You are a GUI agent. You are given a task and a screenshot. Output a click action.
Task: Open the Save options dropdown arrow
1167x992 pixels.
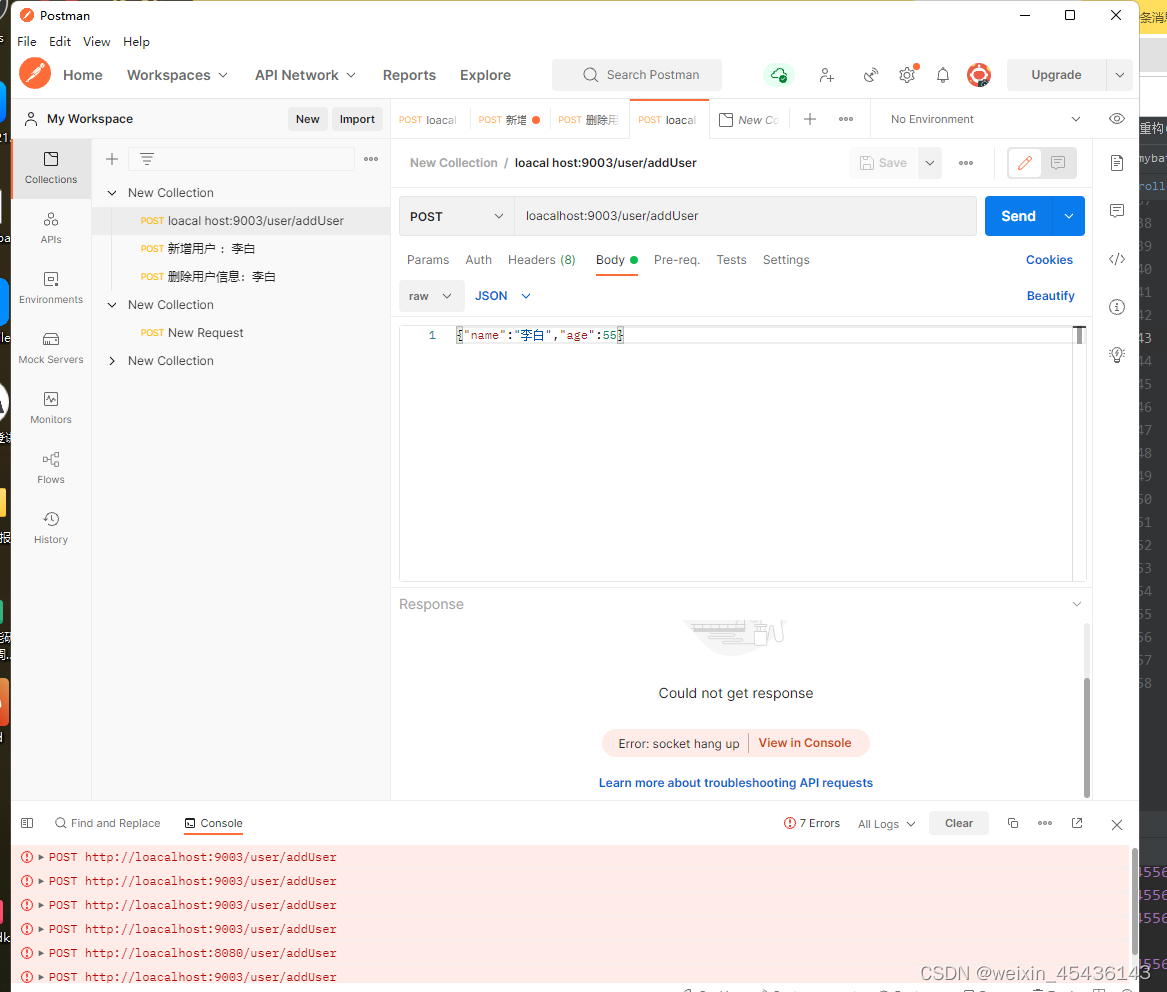coord(930,163)
